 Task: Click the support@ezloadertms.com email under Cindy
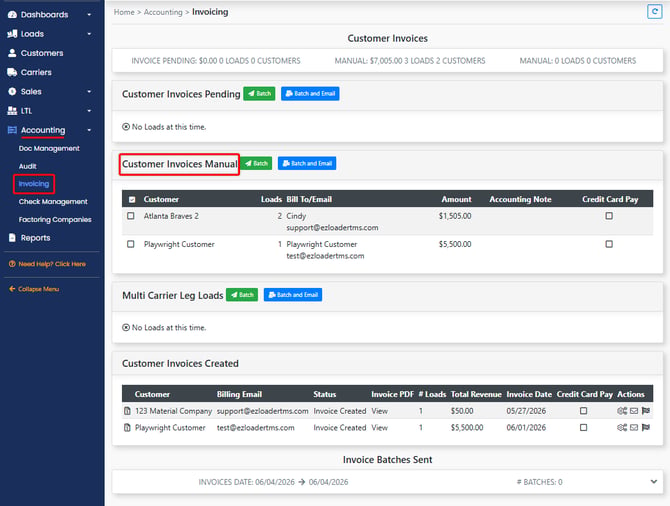tap(332, 227)
